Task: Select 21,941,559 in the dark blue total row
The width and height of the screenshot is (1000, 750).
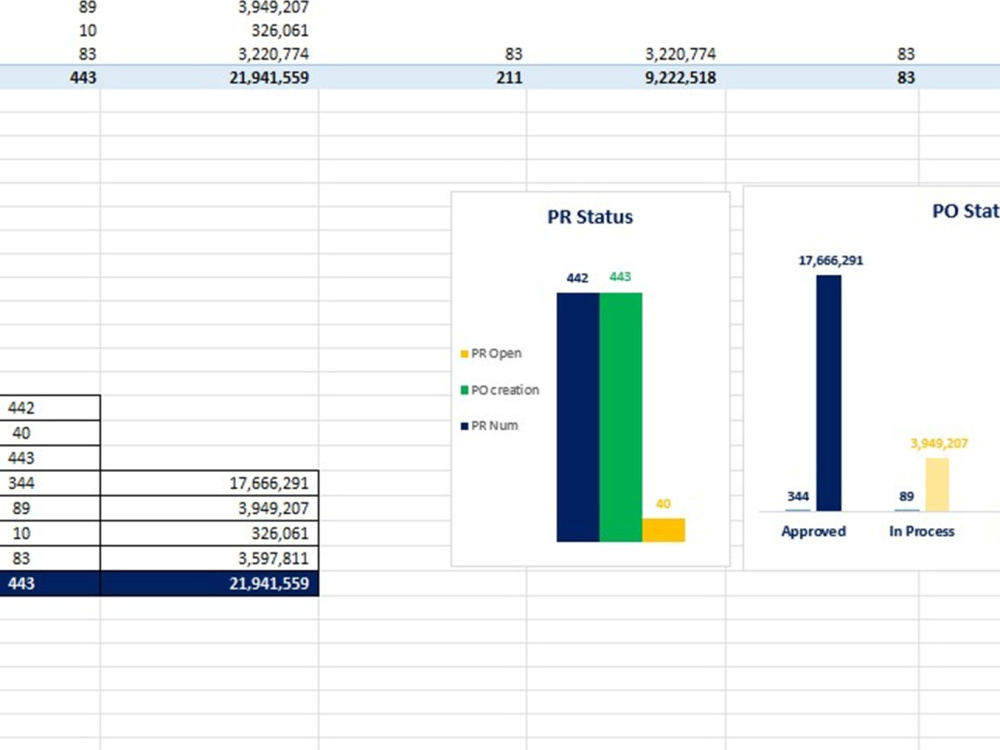Action: click(x=209, y=584)
